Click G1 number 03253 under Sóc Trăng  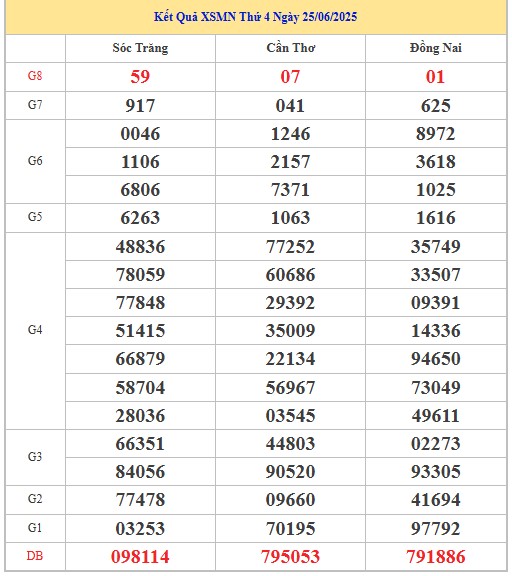point(140,529)
